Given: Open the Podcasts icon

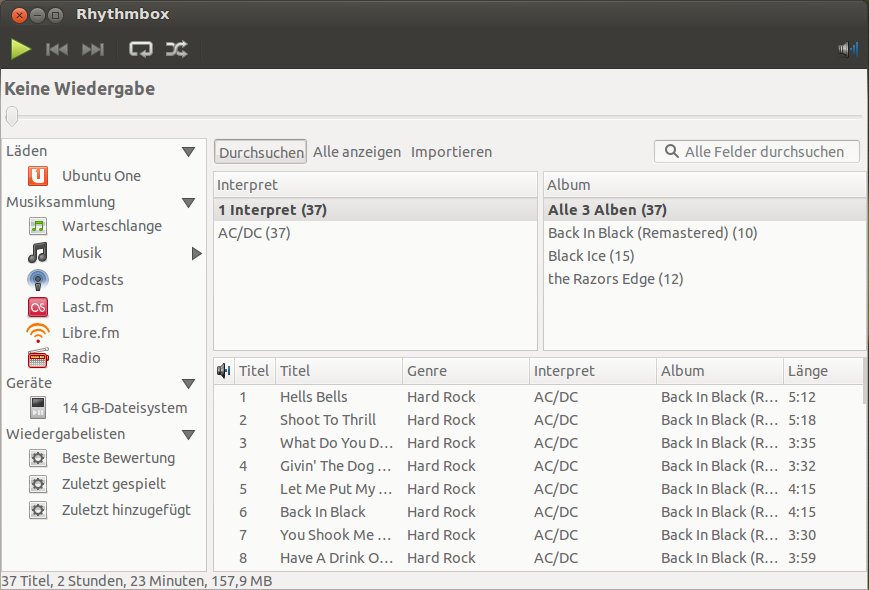Looking at the screenshot, I should click(38, 280).
